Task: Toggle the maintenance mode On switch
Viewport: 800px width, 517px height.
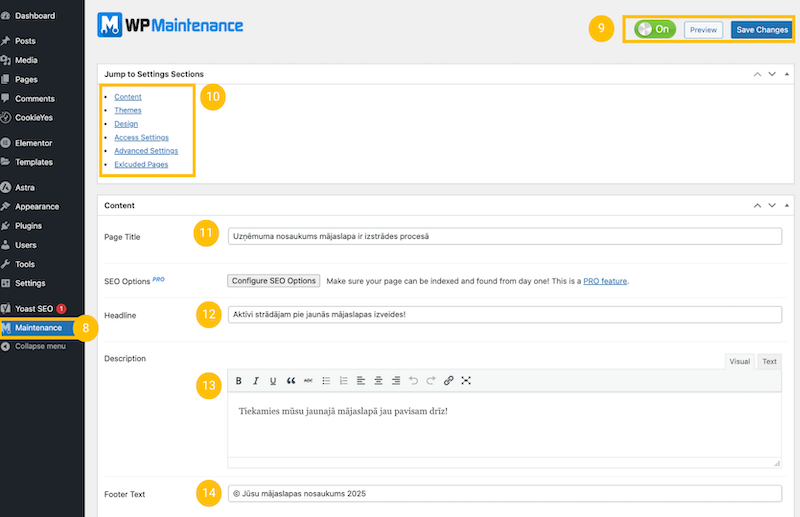Action: coord(655,30)
